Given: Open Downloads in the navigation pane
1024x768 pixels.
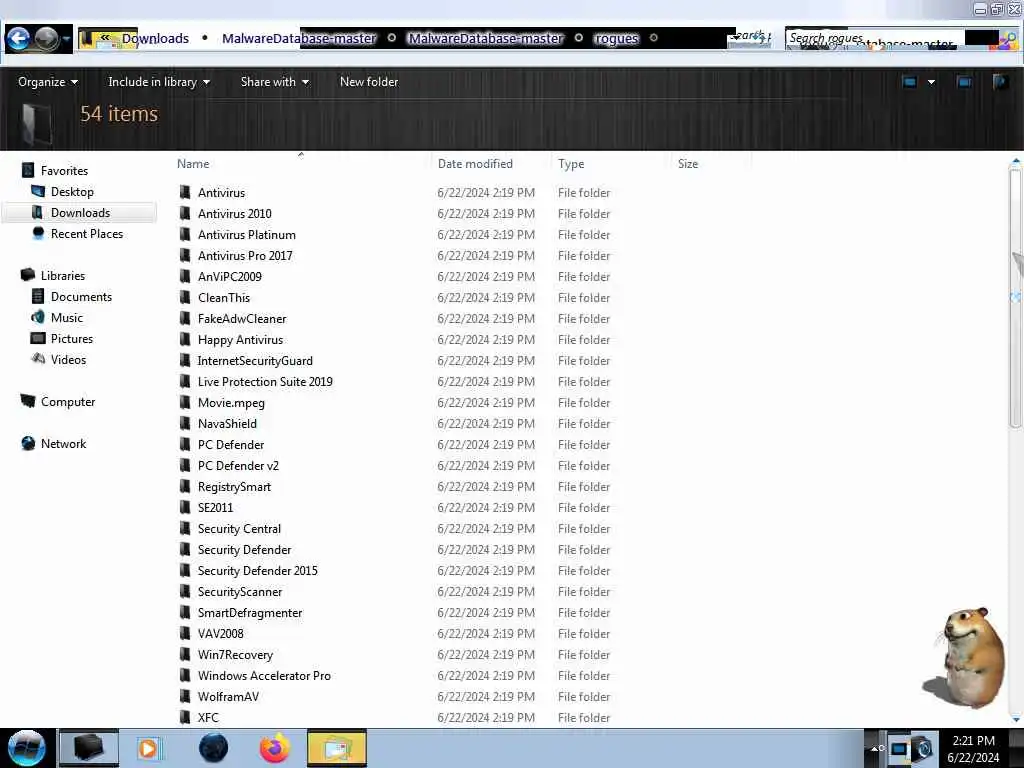Looking at the screenshot, I should click(80, 213).
